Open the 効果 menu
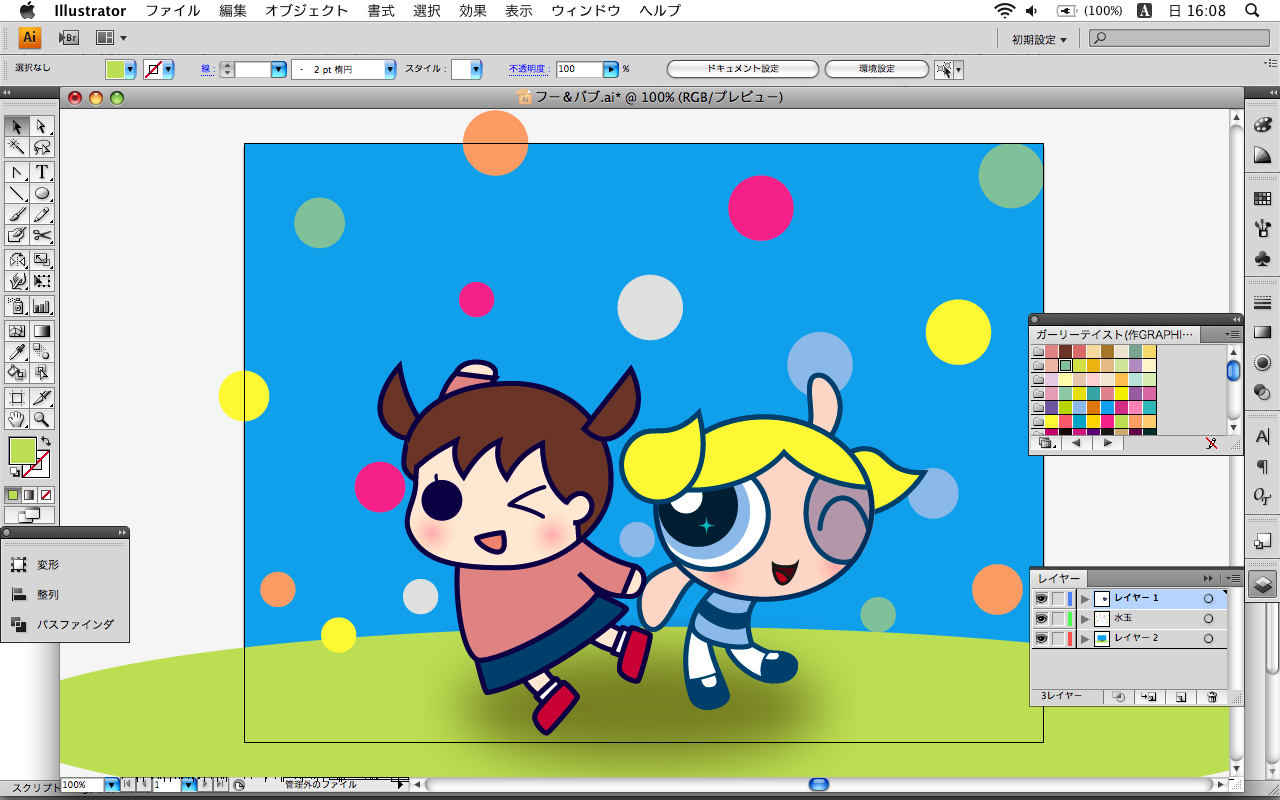The width and height of the screenshot is (1280, 800). click(x=473, y=11)
